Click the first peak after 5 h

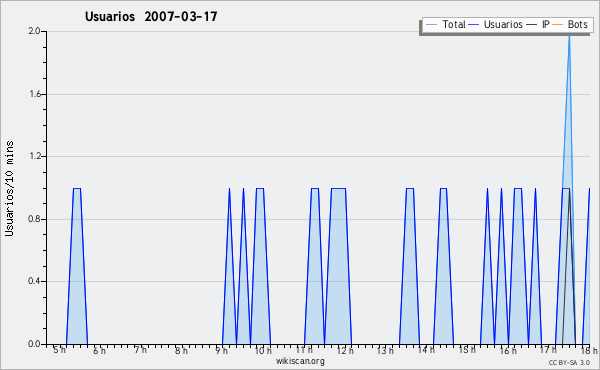point(77,266)
